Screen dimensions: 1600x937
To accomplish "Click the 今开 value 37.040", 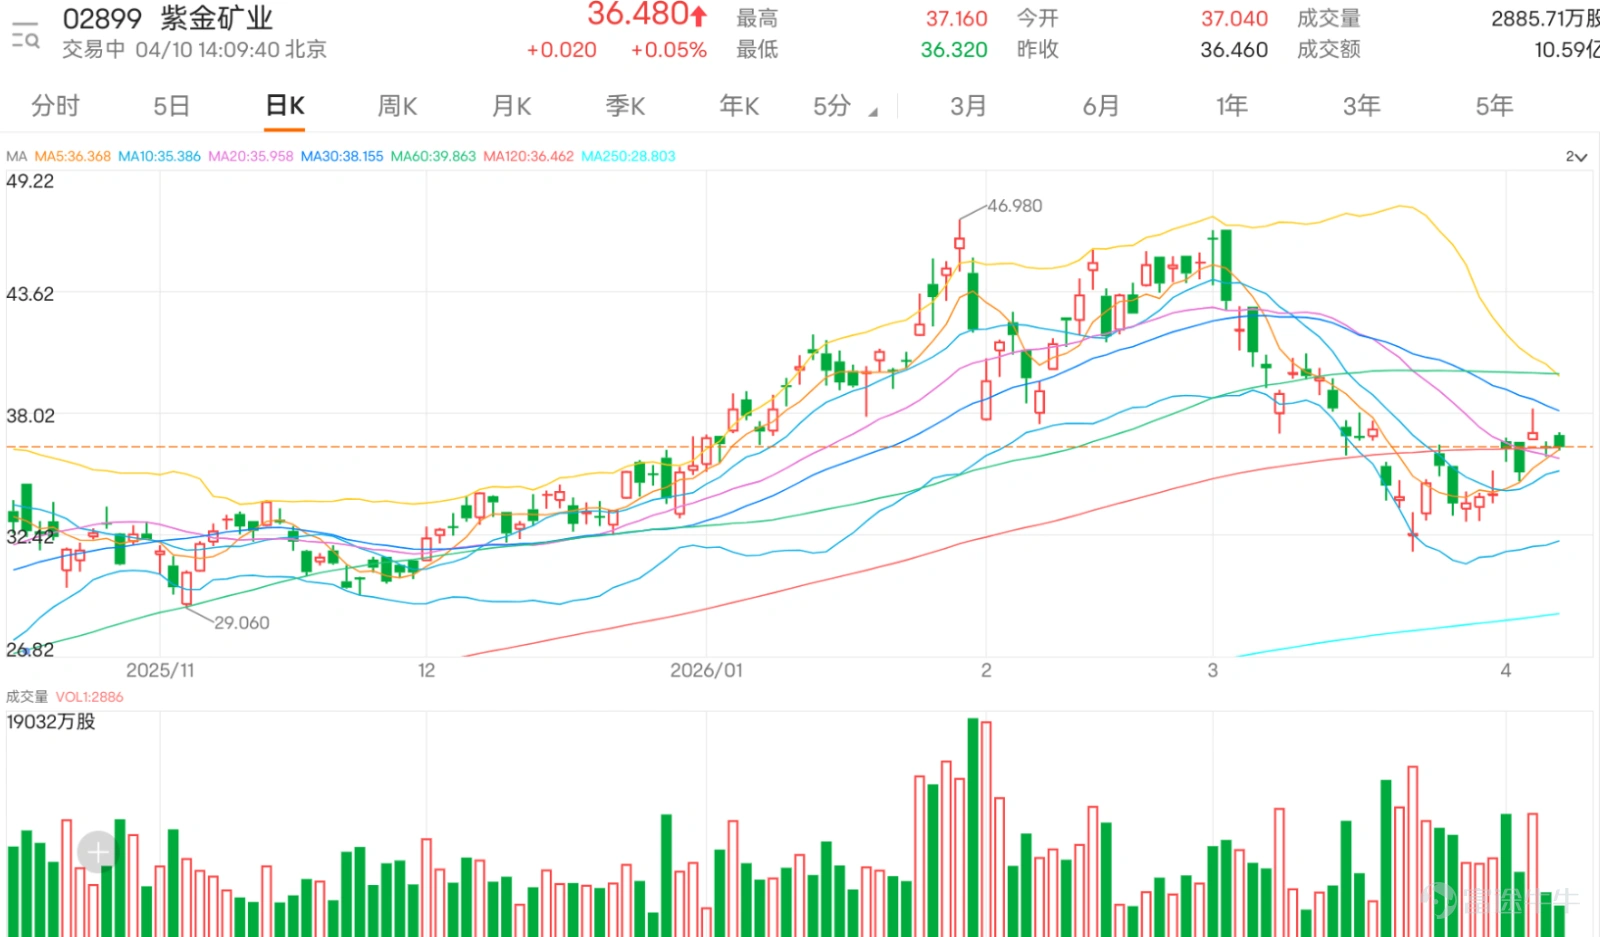I will (1234, 18).
